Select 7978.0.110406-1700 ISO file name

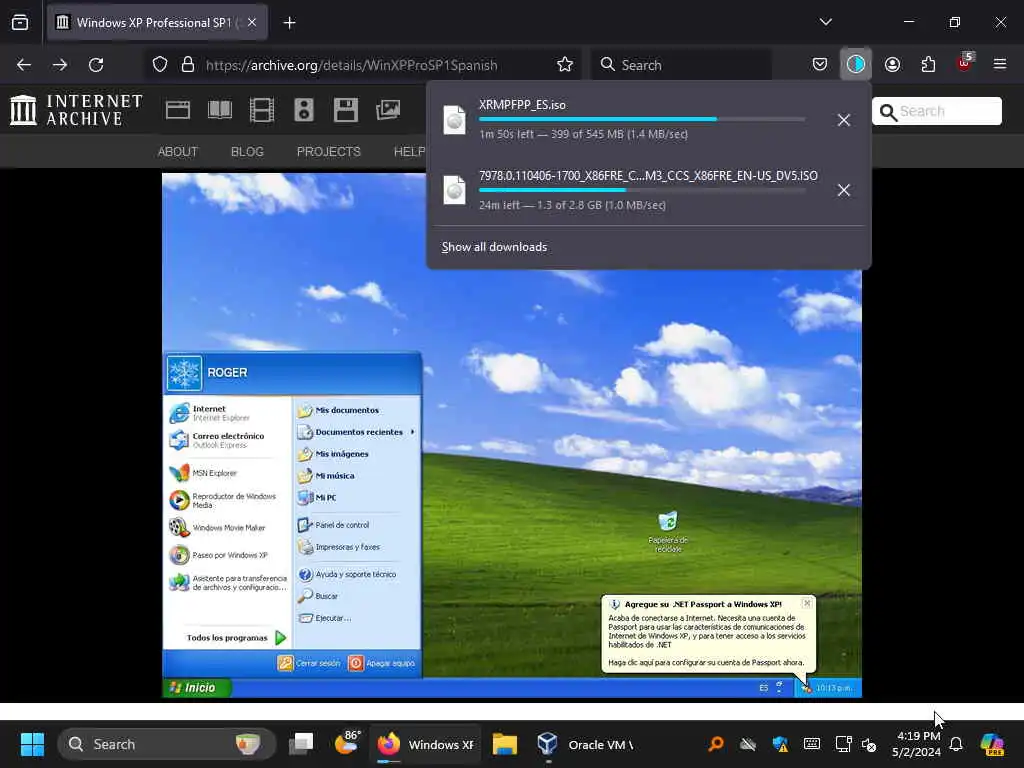coord(648,176)
